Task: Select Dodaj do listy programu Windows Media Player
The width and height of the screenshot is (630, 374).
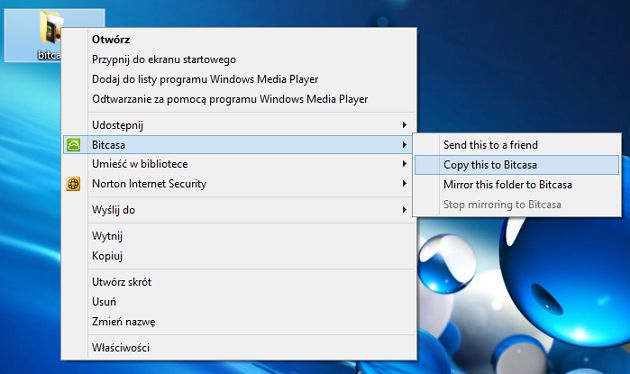Action: tap(239, 79)
